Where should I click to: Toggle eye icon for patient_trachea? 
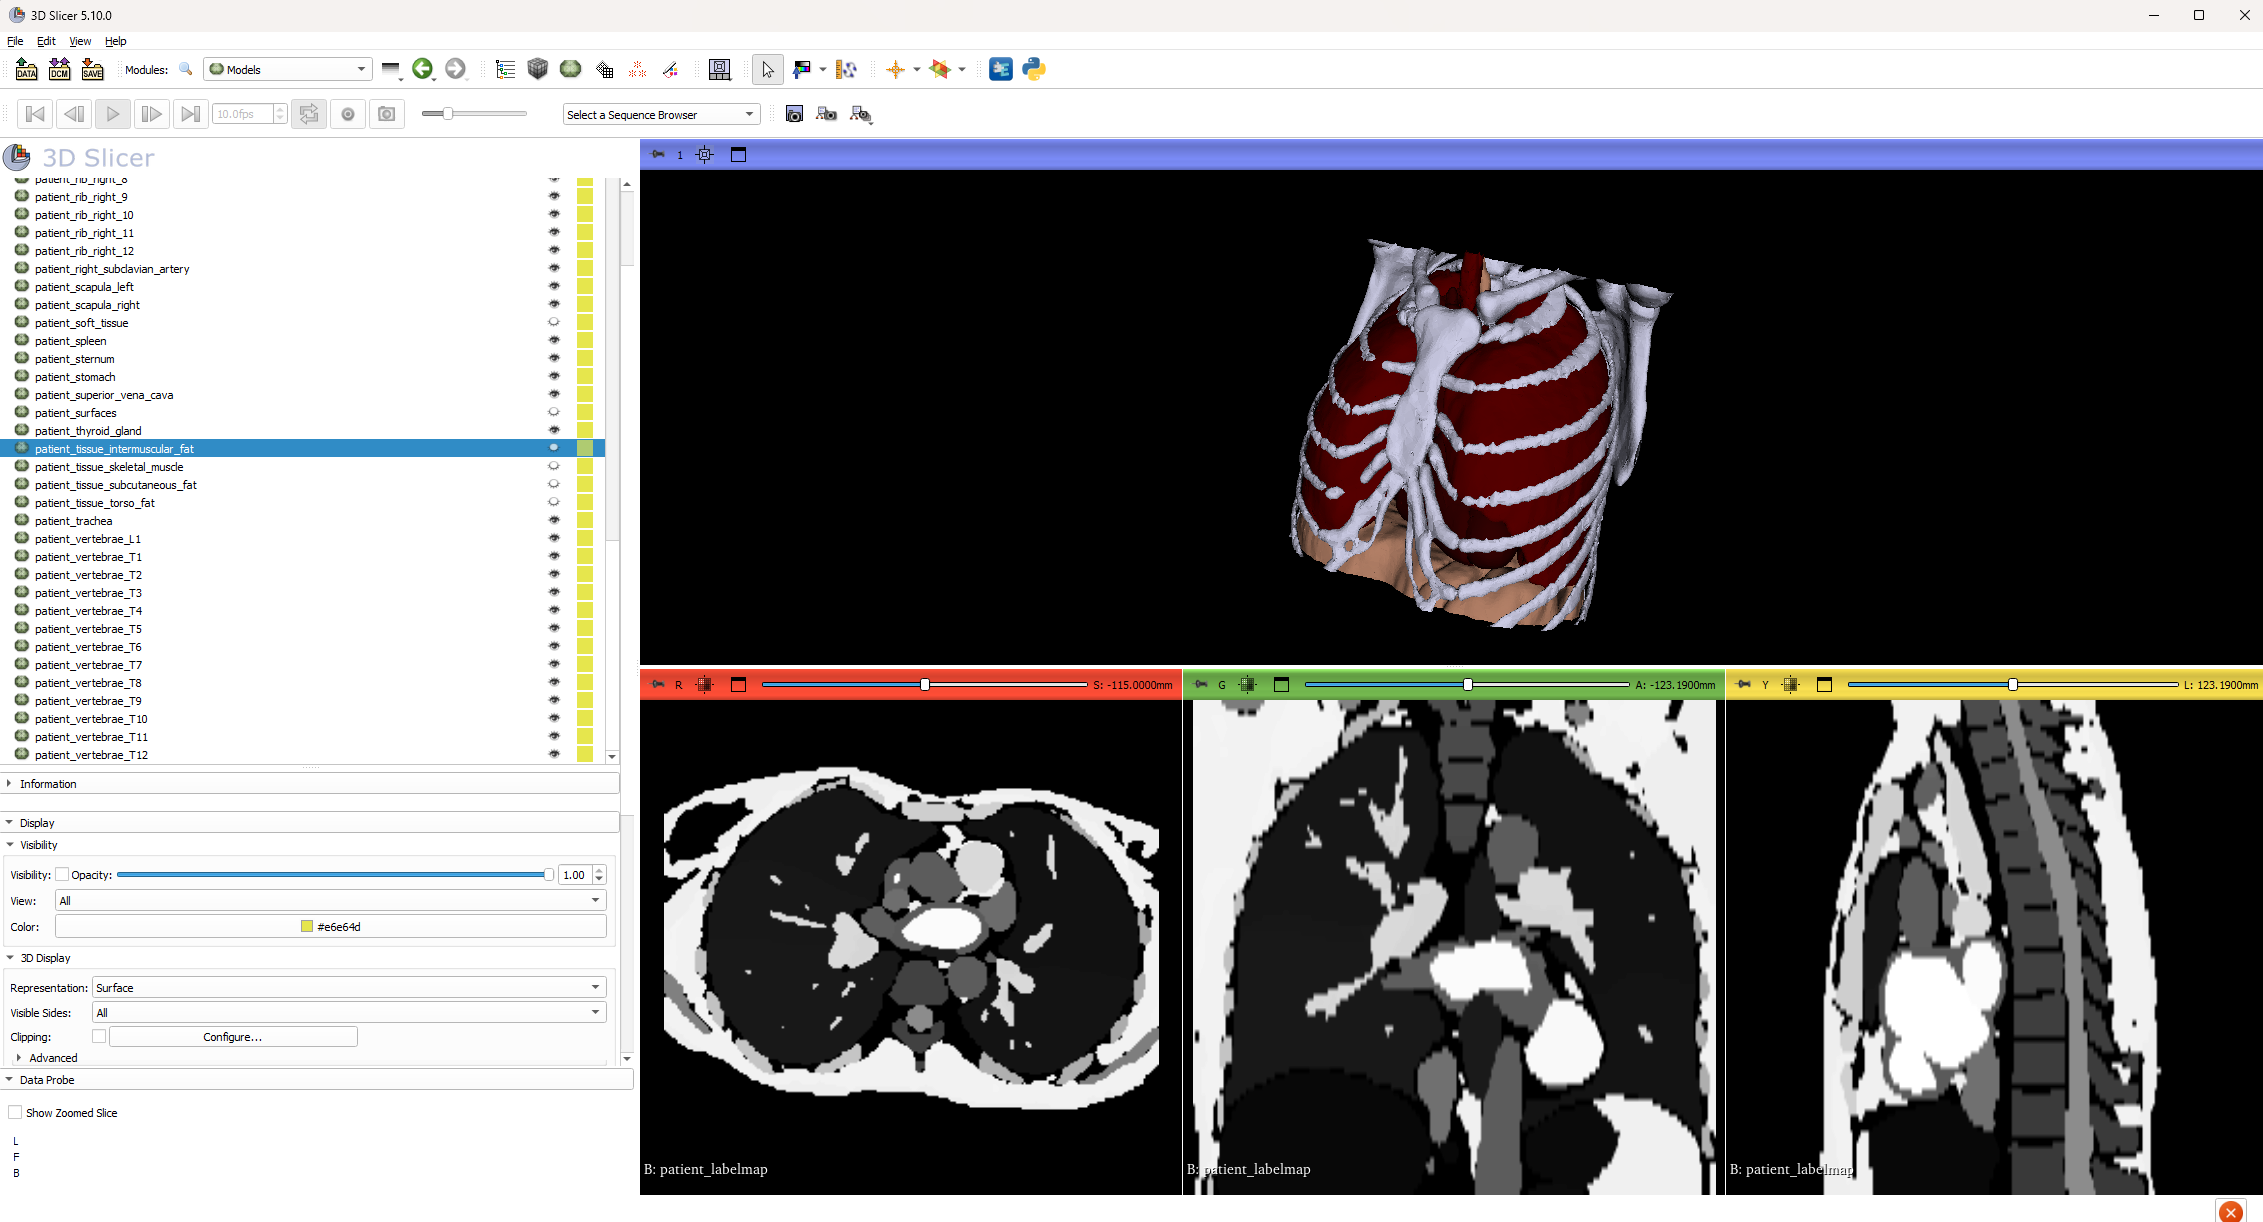554,521
